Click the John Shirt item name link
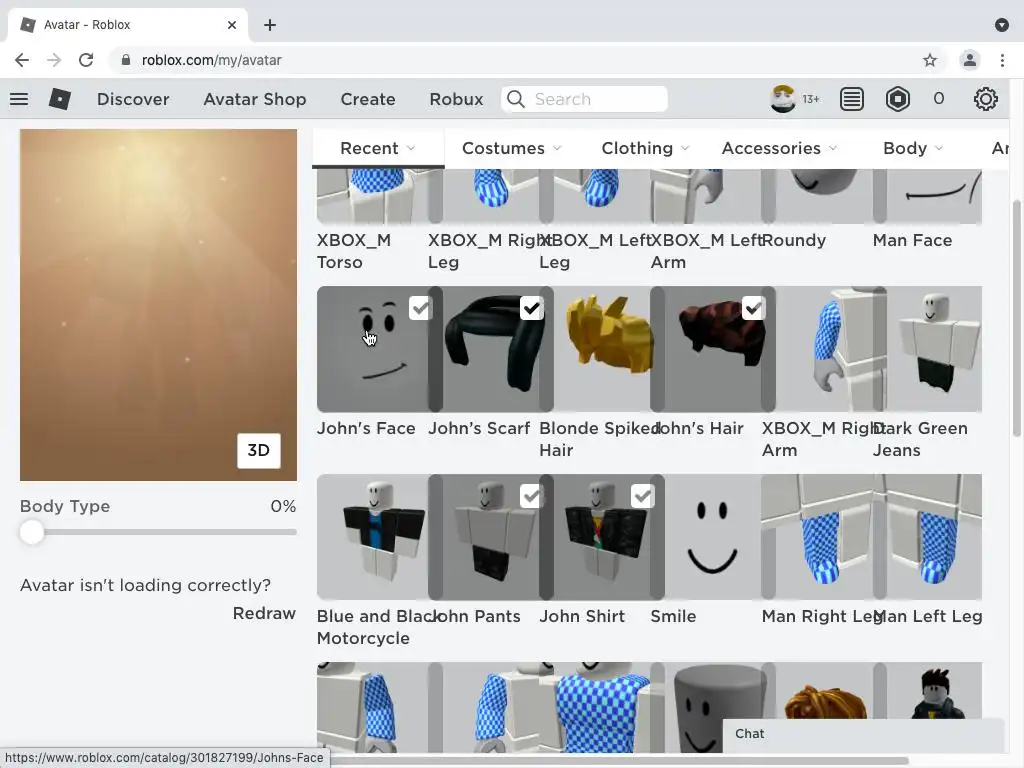This screenshot has height=768, width=1024. (582, 616)
